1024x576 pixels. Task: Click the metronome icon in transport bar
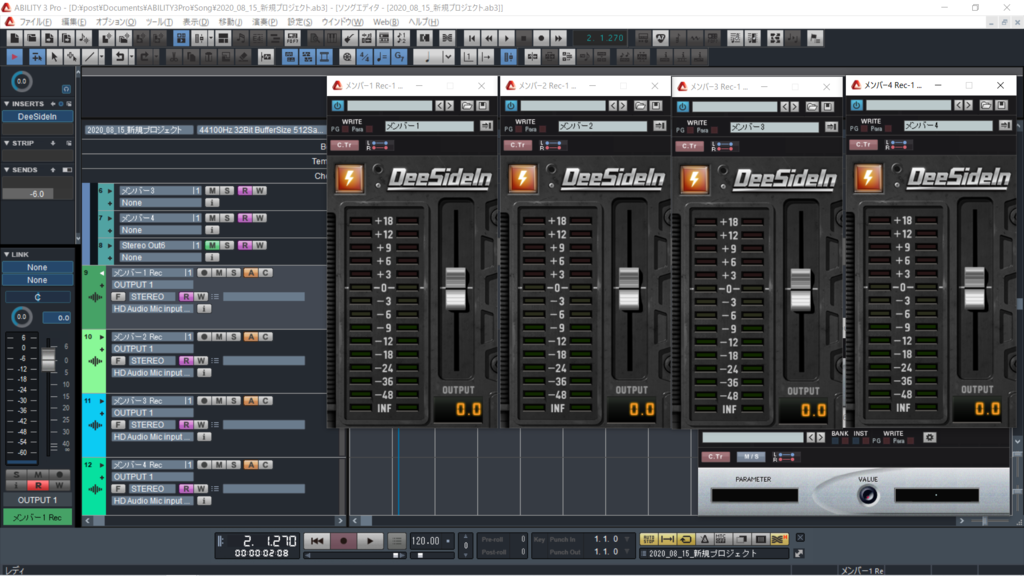coord(705,539)
